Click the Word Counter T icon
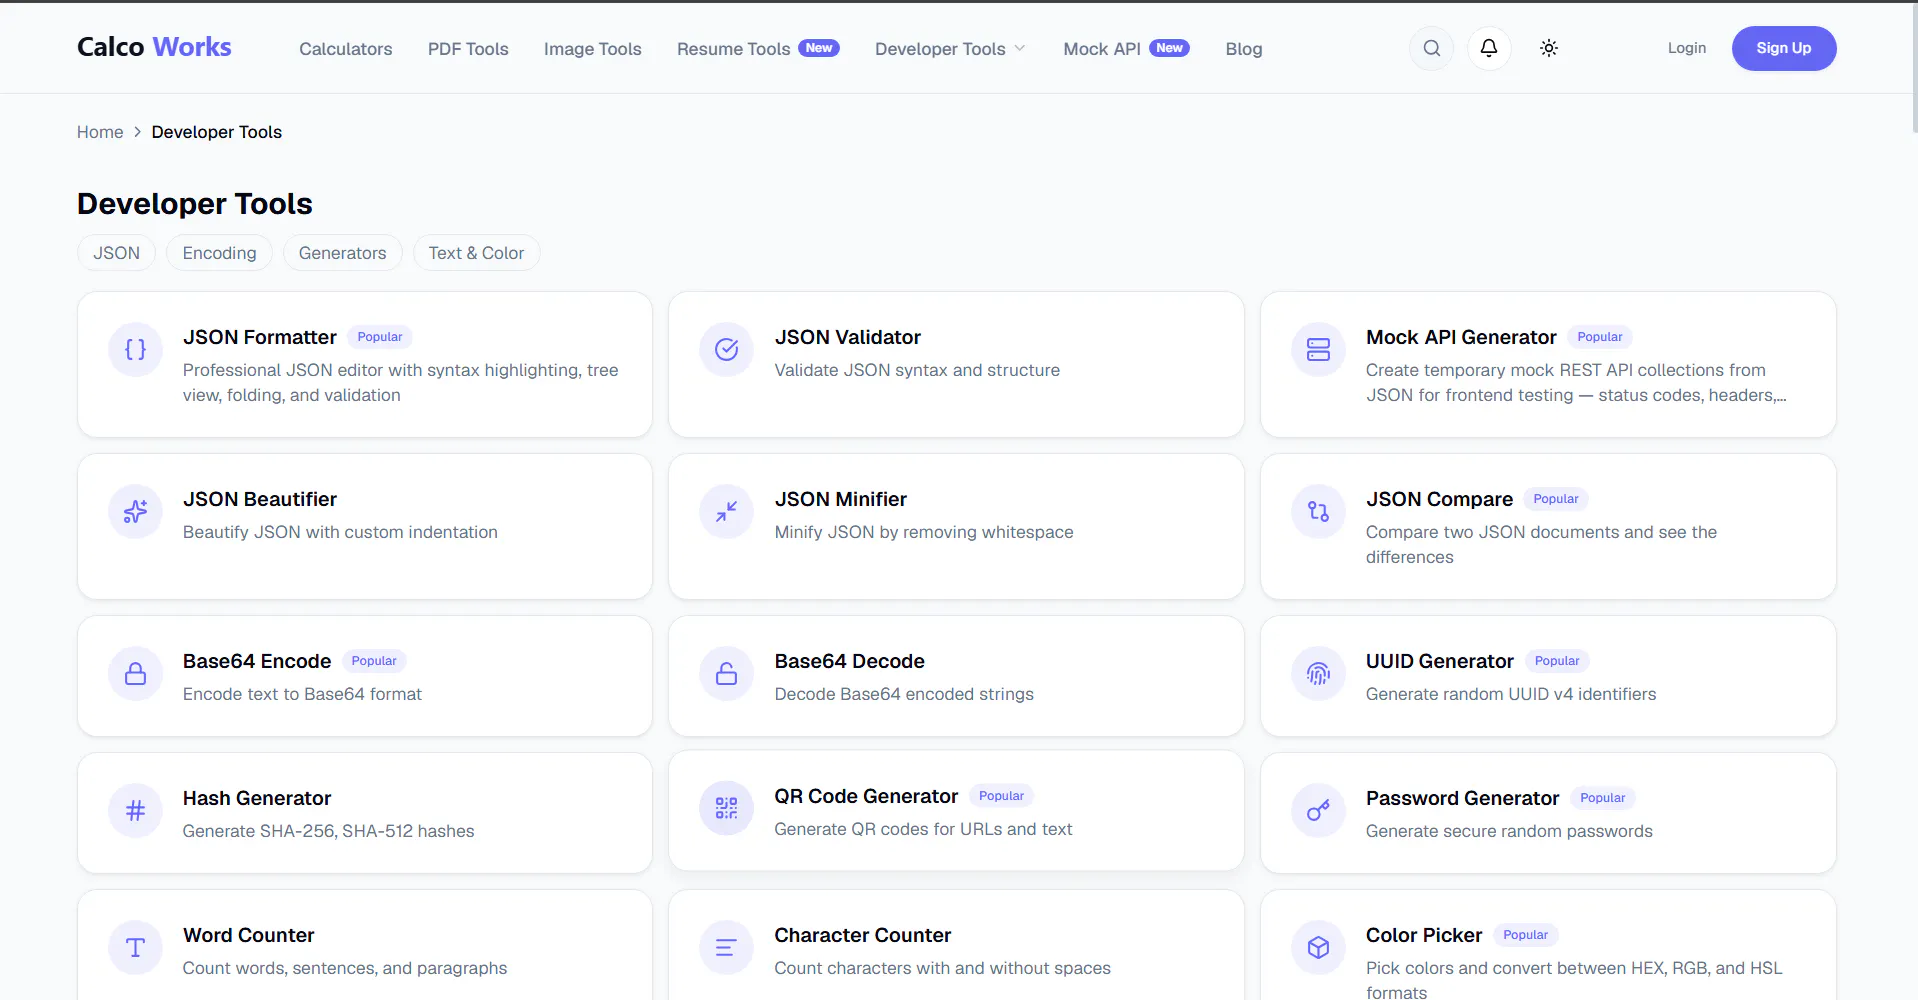This screenshot has width=1918, height=1000. click(135, 947)
